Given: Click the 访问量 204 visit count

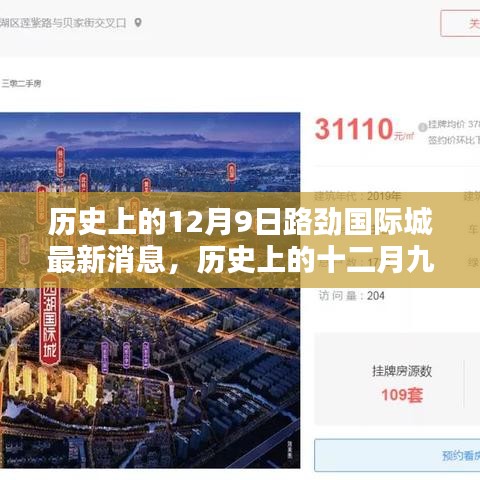Looking at the screenshot, I should tap(351, 296).
